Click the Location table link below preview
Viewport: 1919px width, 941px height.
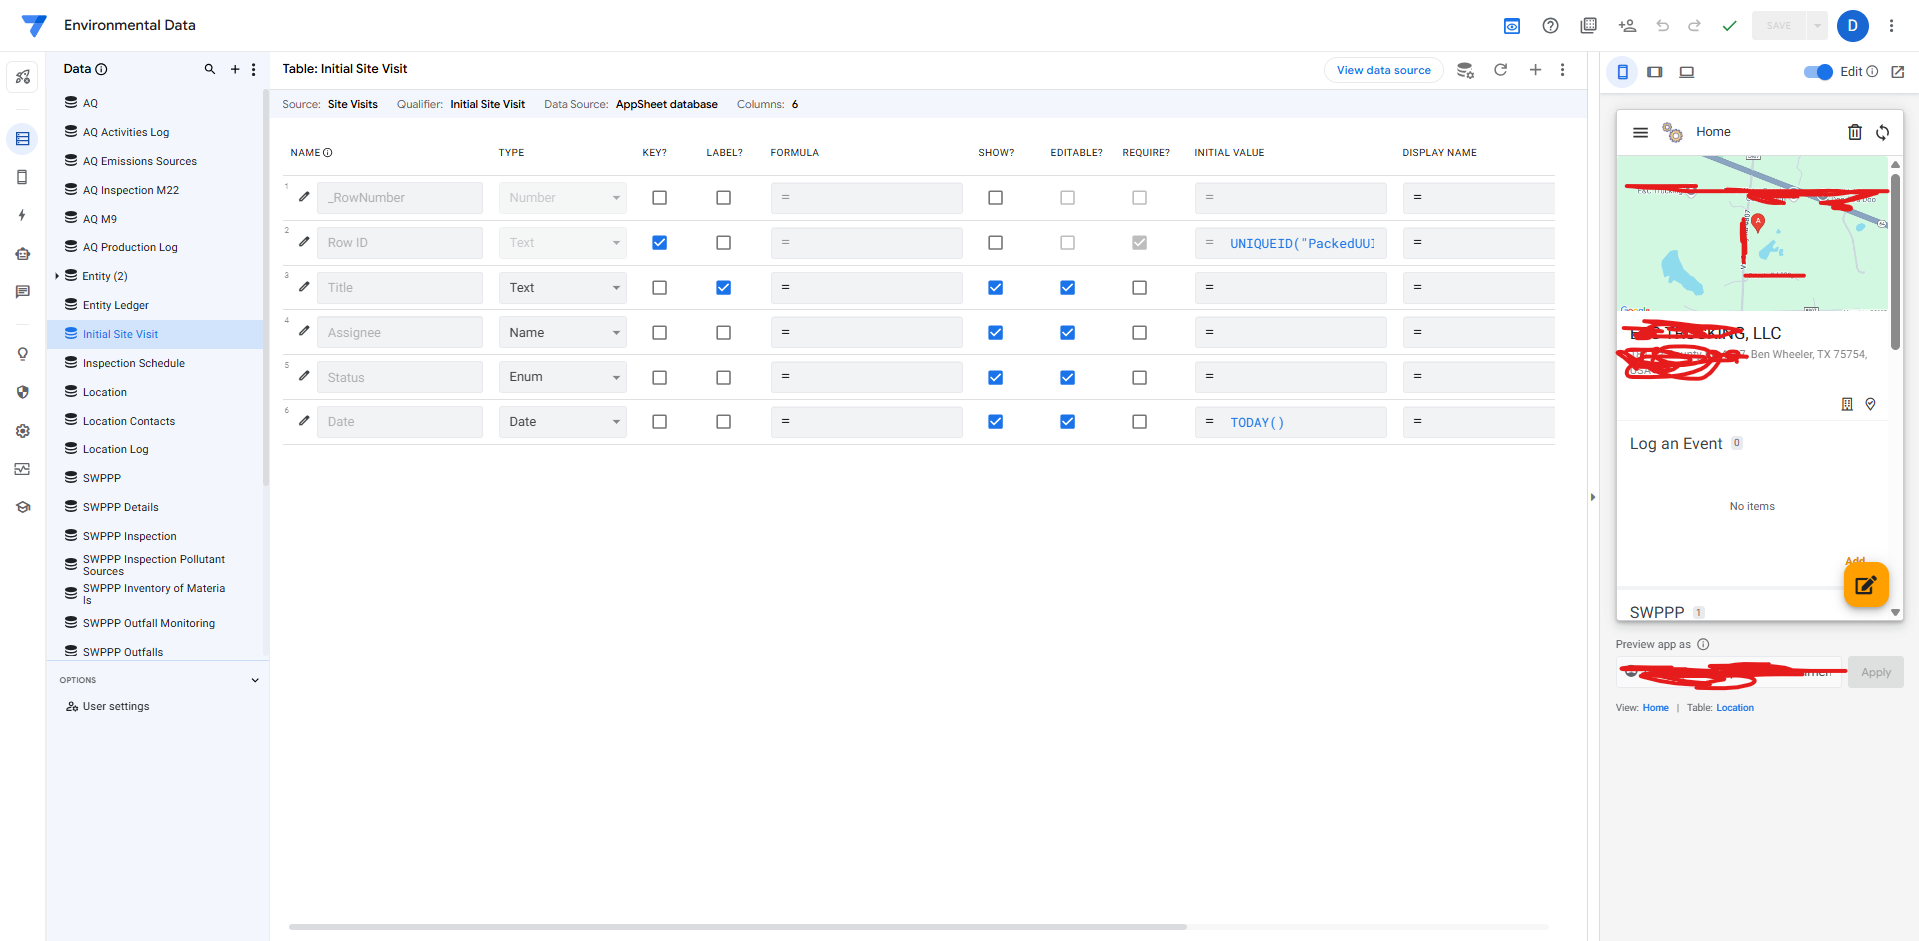(1735, 708)
